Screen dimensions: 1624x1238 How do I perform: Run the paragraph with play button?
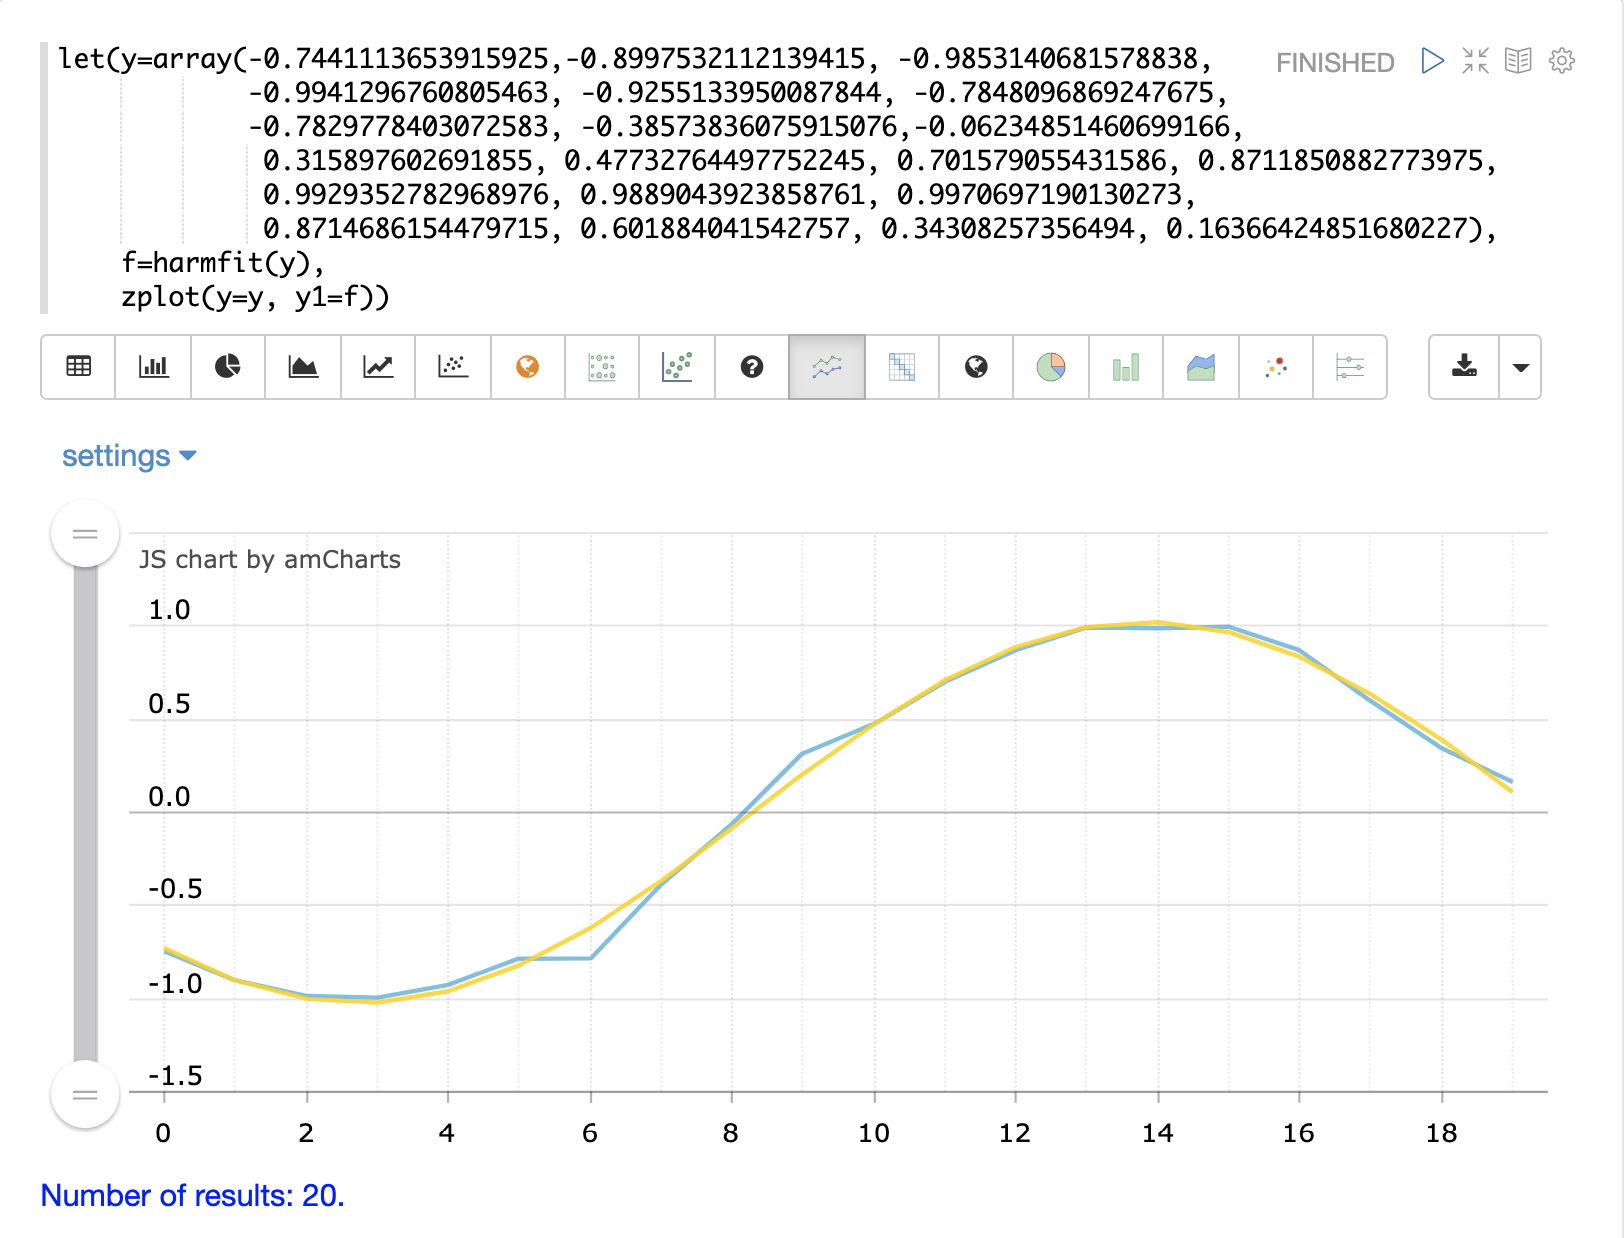[x=1432, y=61]
